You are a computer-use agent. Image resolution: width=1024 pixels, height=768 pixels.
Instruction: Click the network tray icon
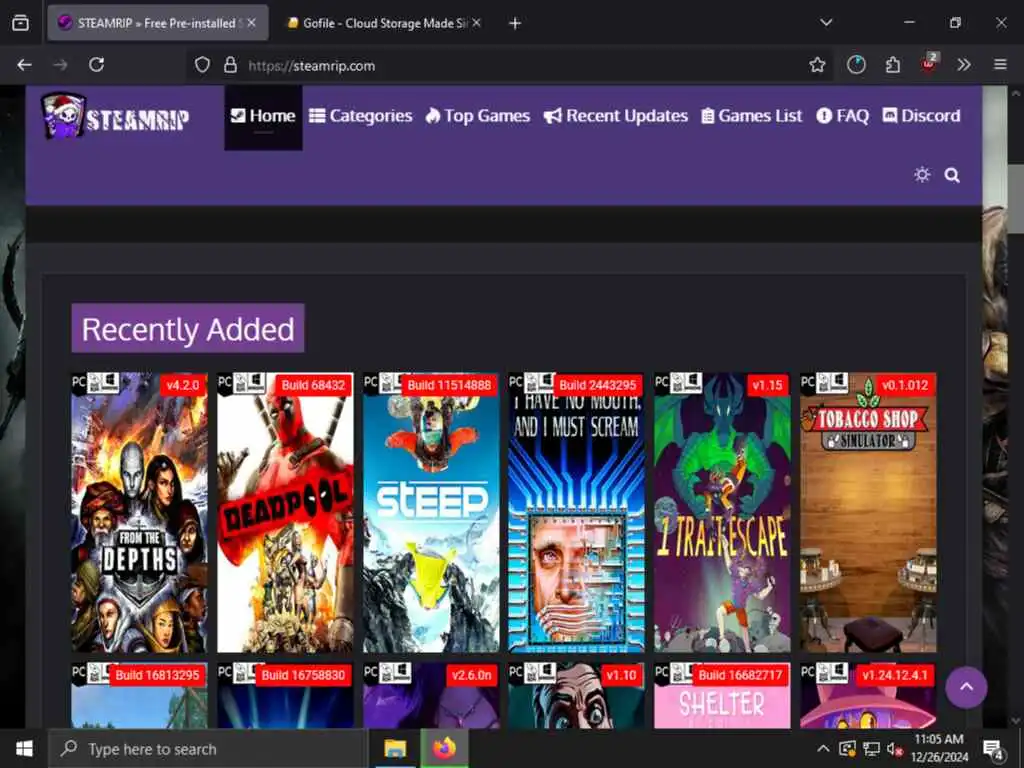click(x=871, y=750)
